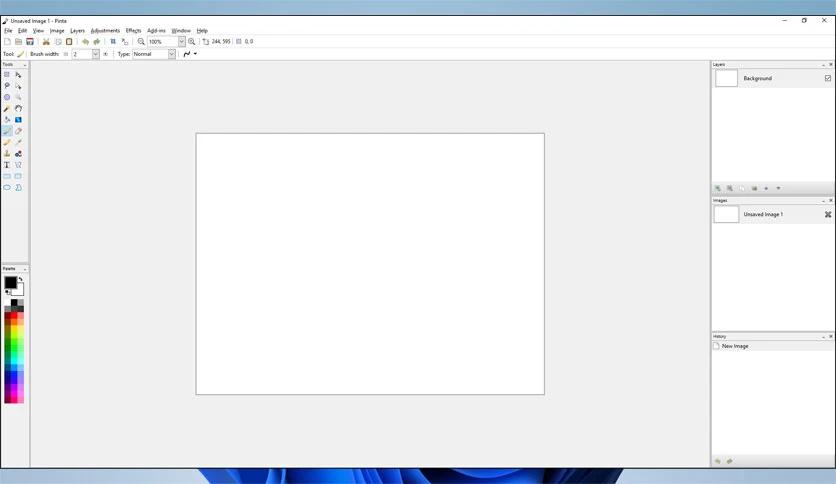Select the Magic Wand tool
836x484 pixels.
pos(7,108)
